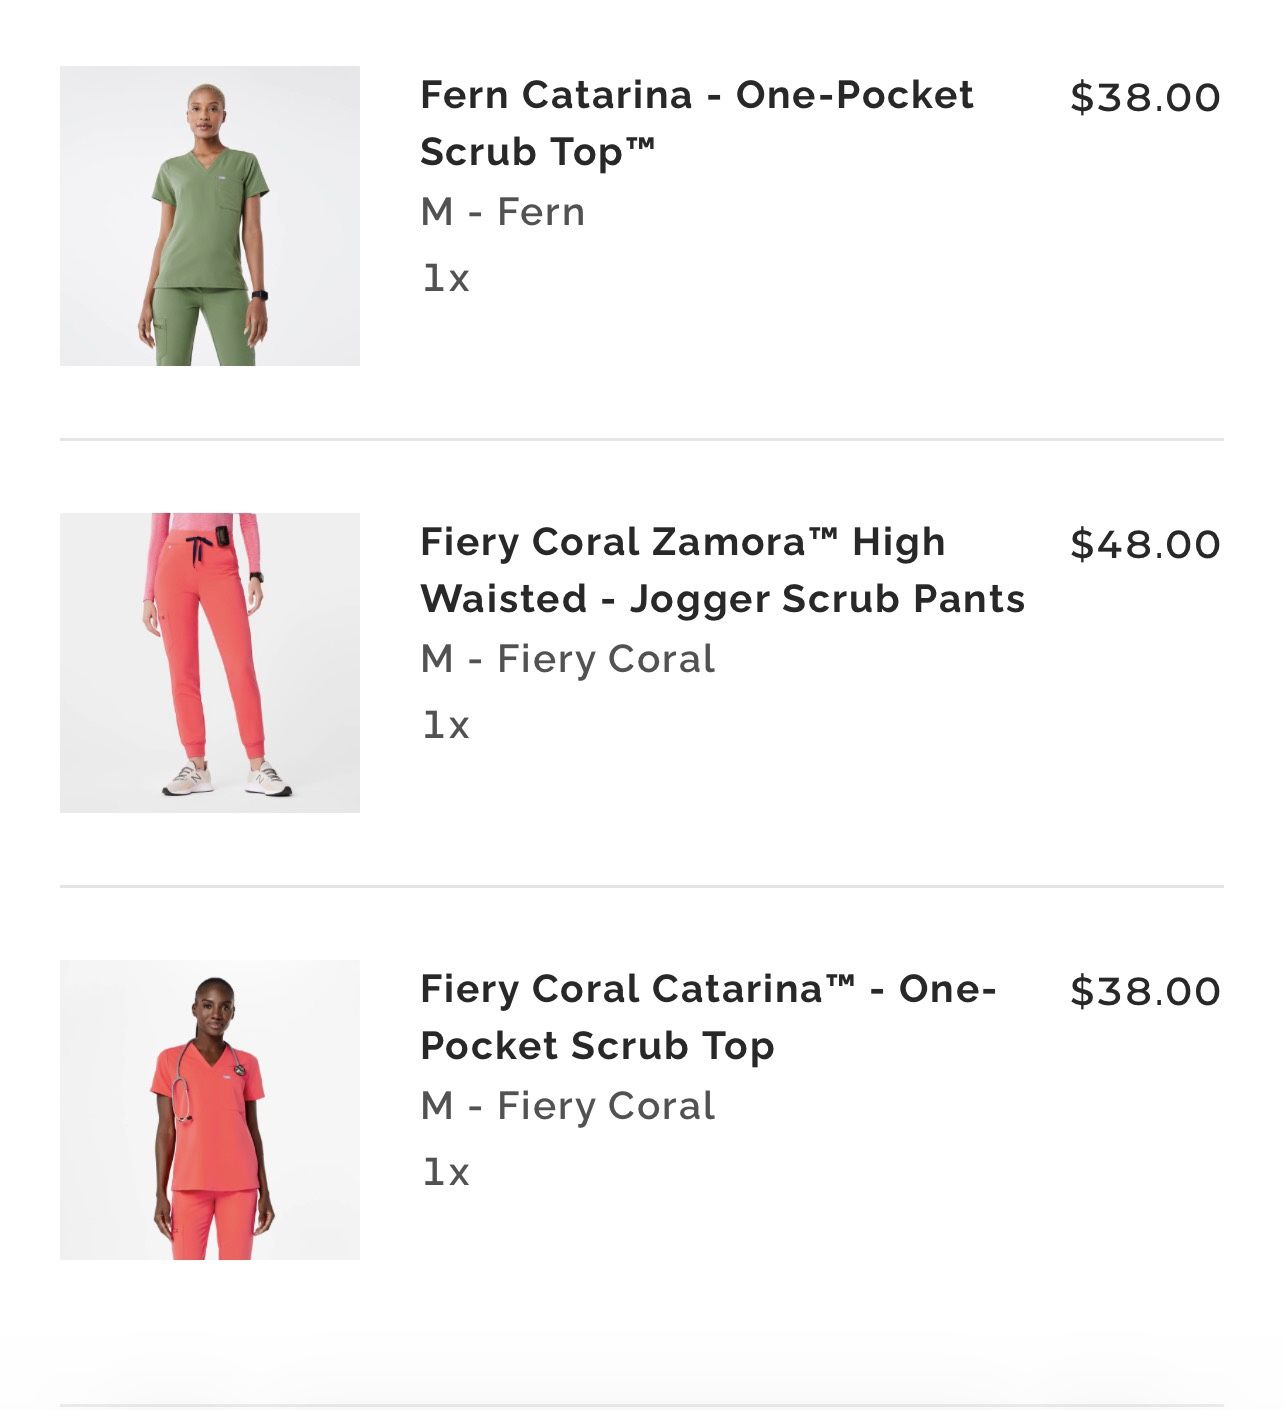The height and width of the screenshot is (1410, 1284).
Task: Click the "M - Fern" size and color text
Action: click(502, 212)
